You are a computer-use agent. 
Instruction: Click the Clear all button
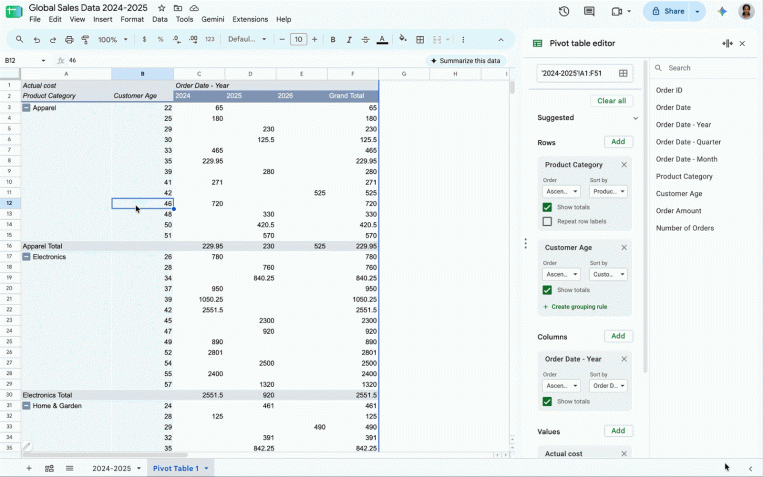[x=612, y=101]
